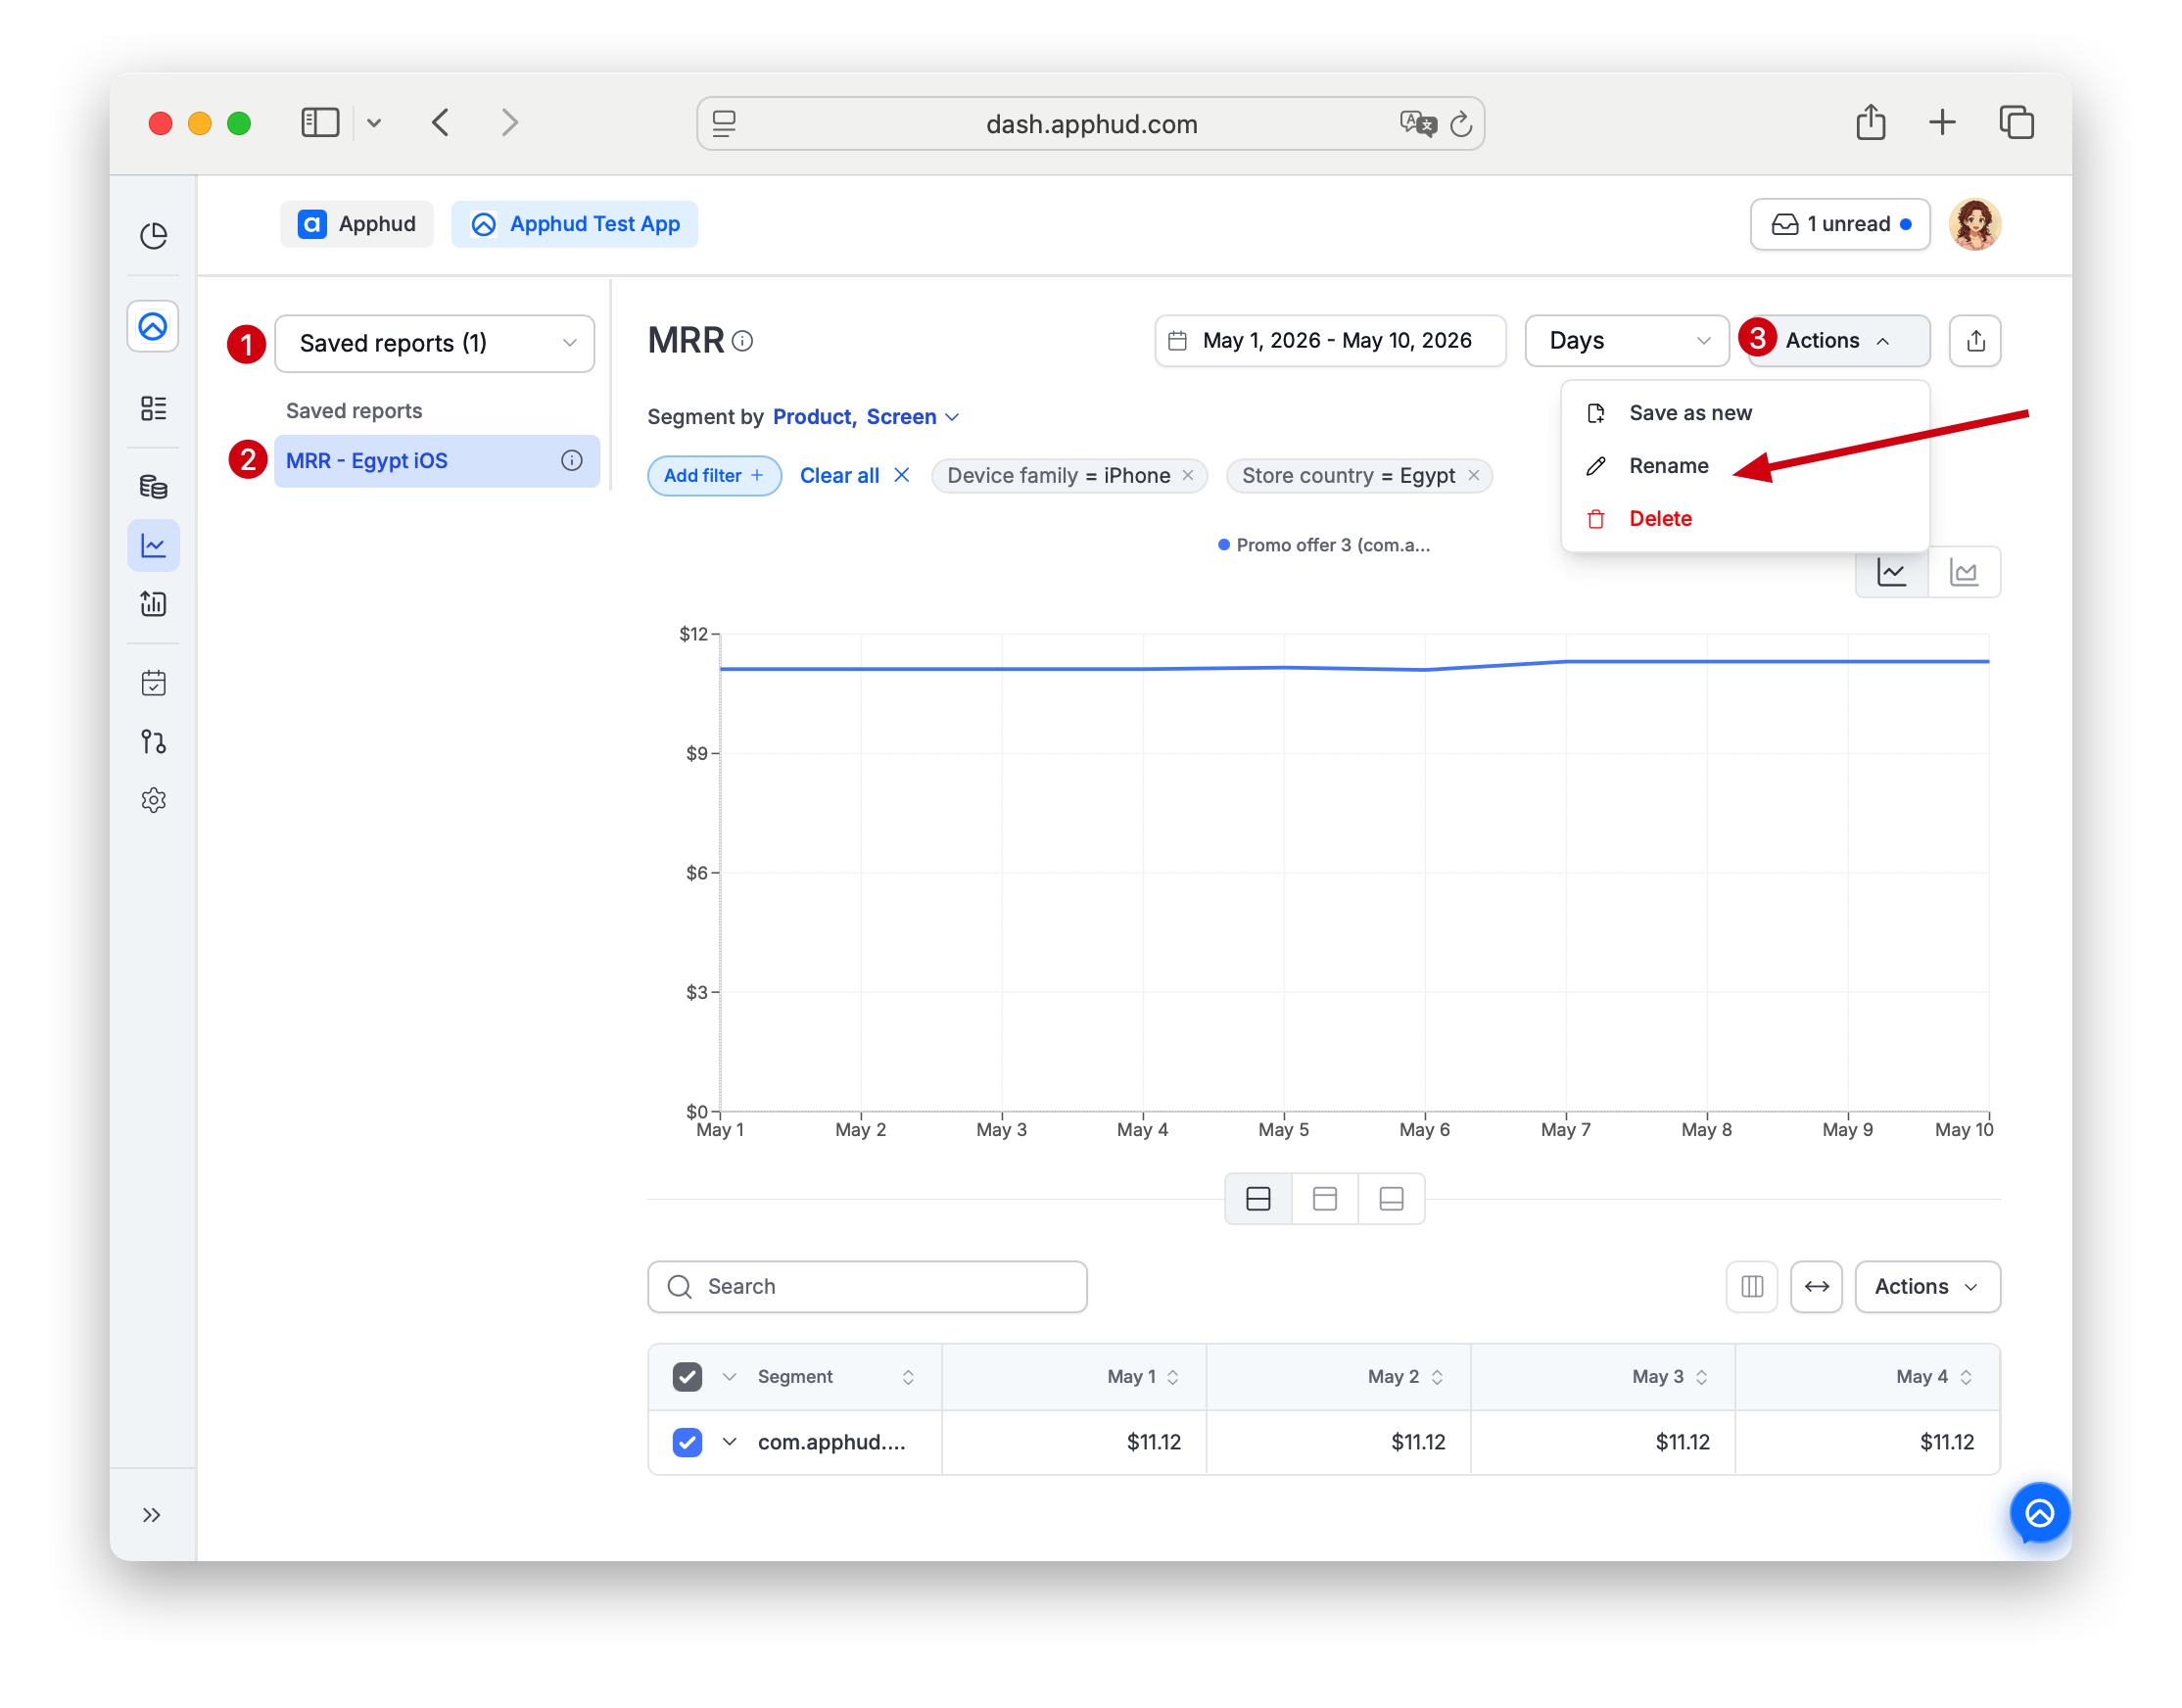This screenshot has height=1708, width=2182.
Task: Open a new Safari tab
Action: (x=1941, y=123)
